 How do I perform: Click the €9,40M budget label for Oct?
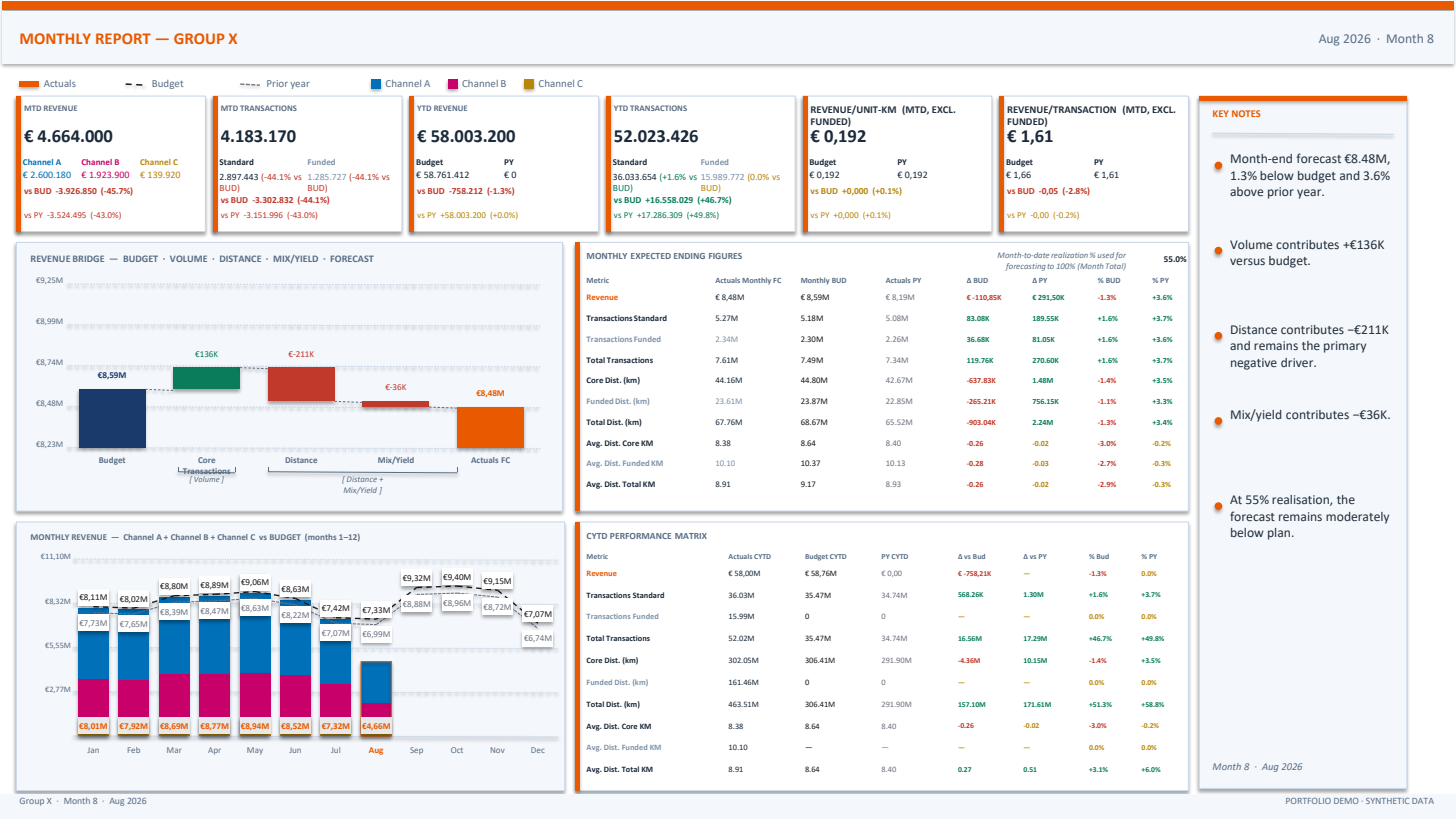pyautogui.click(x=457, y=577)
